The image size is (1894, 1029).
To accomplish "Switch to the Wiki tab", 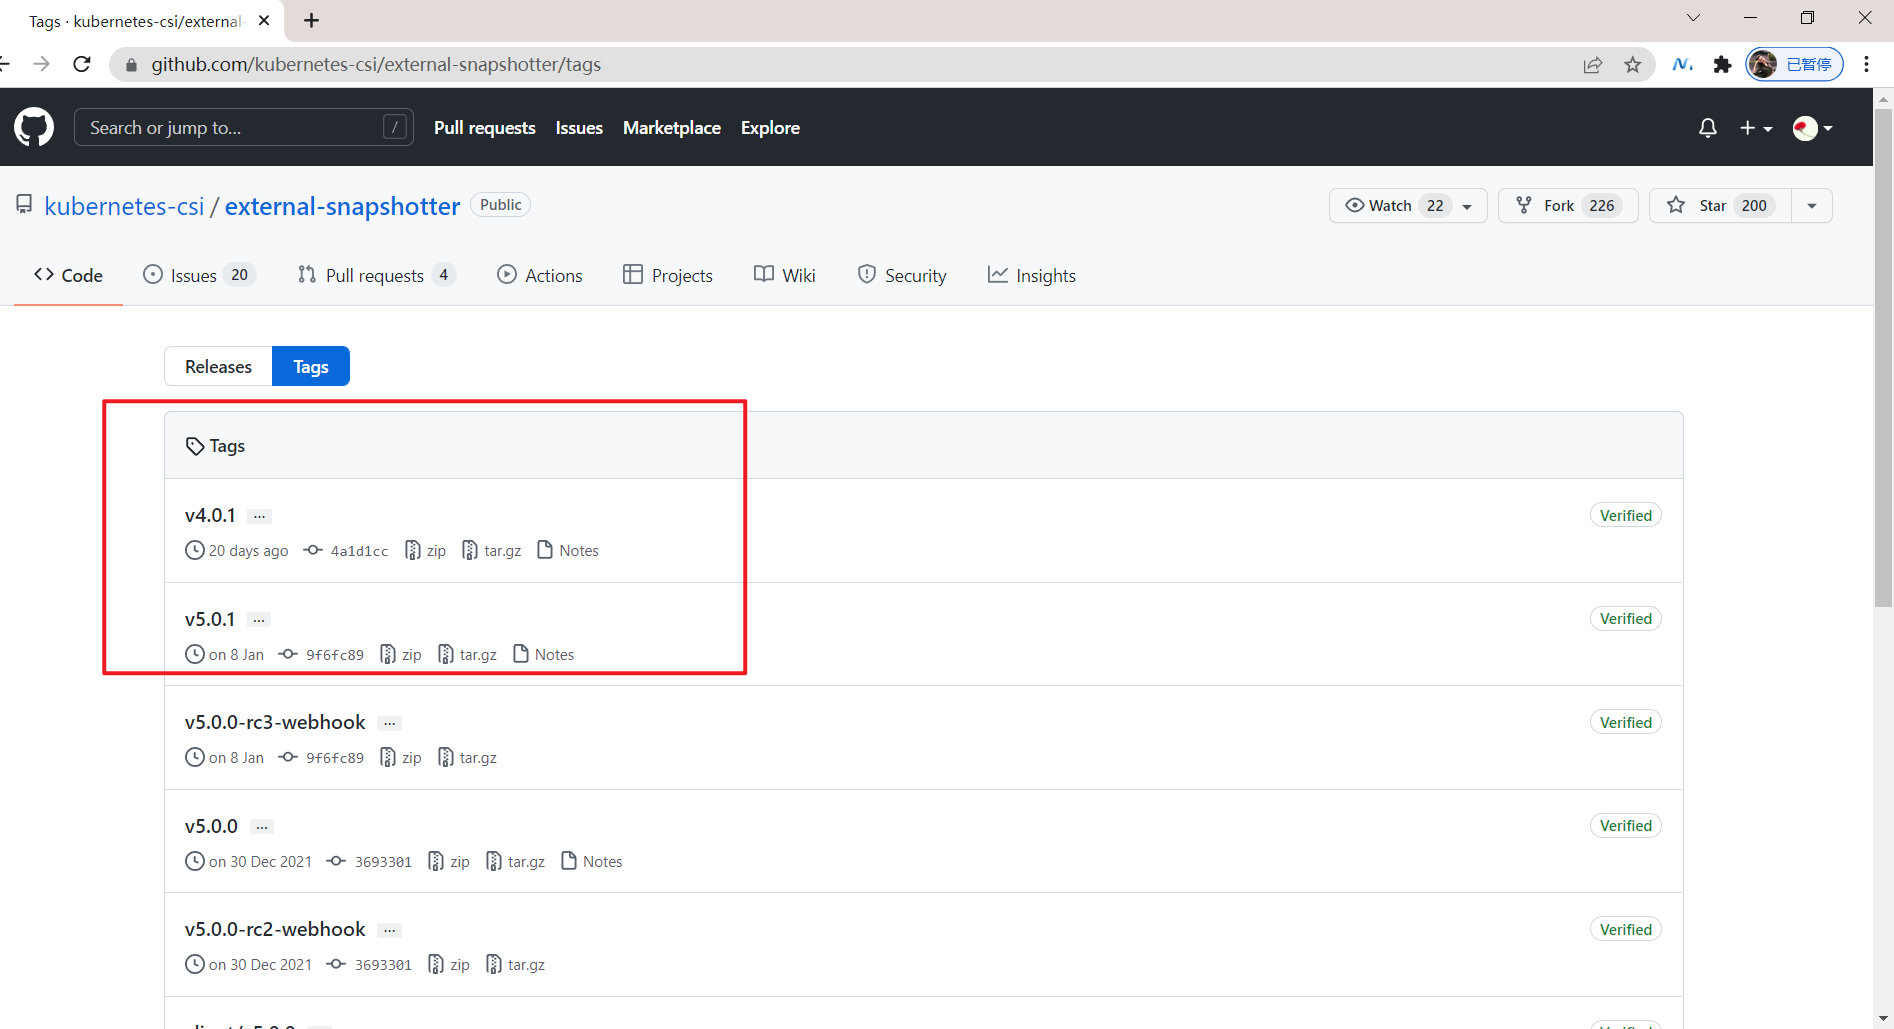I will [785, 275].
